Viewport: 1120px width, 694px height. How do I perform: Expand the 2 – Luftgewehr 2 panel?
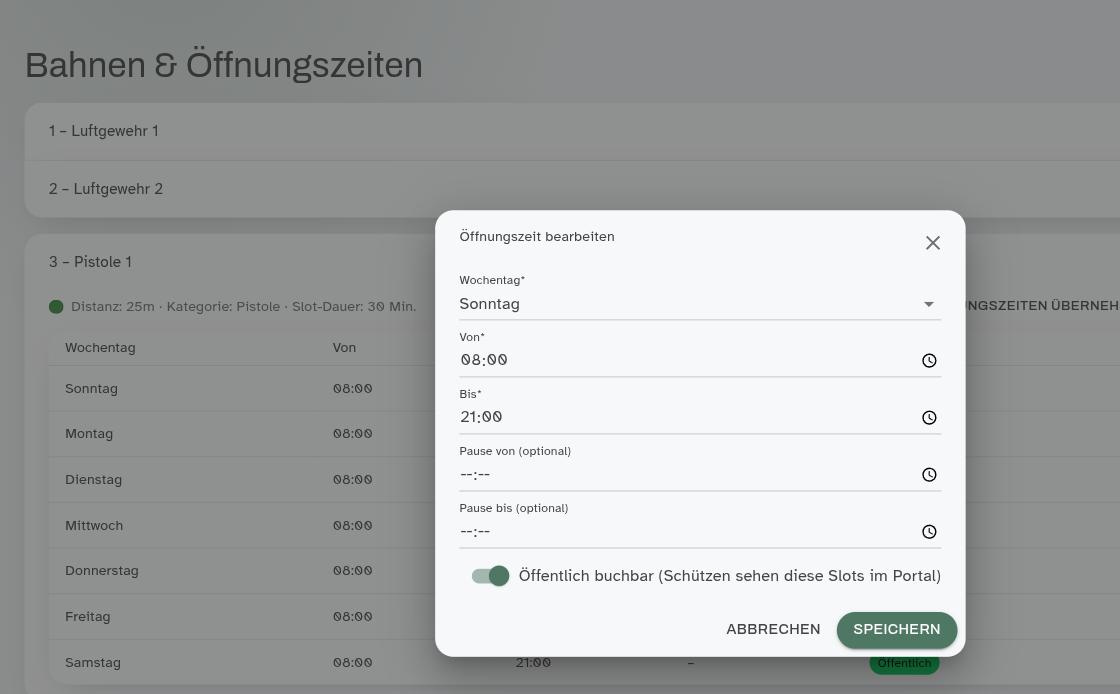tap(572, 189)
